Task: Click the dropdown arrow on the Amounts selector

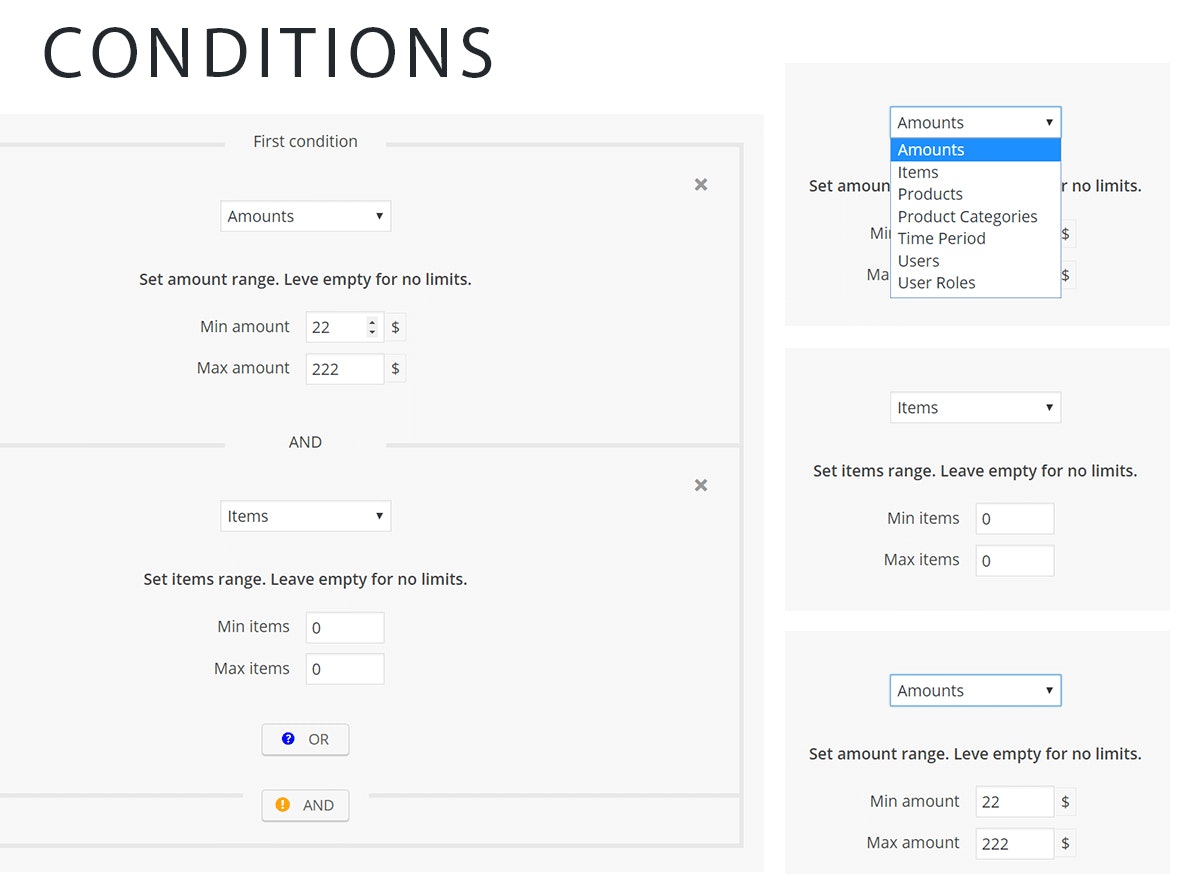Action: 379,216
